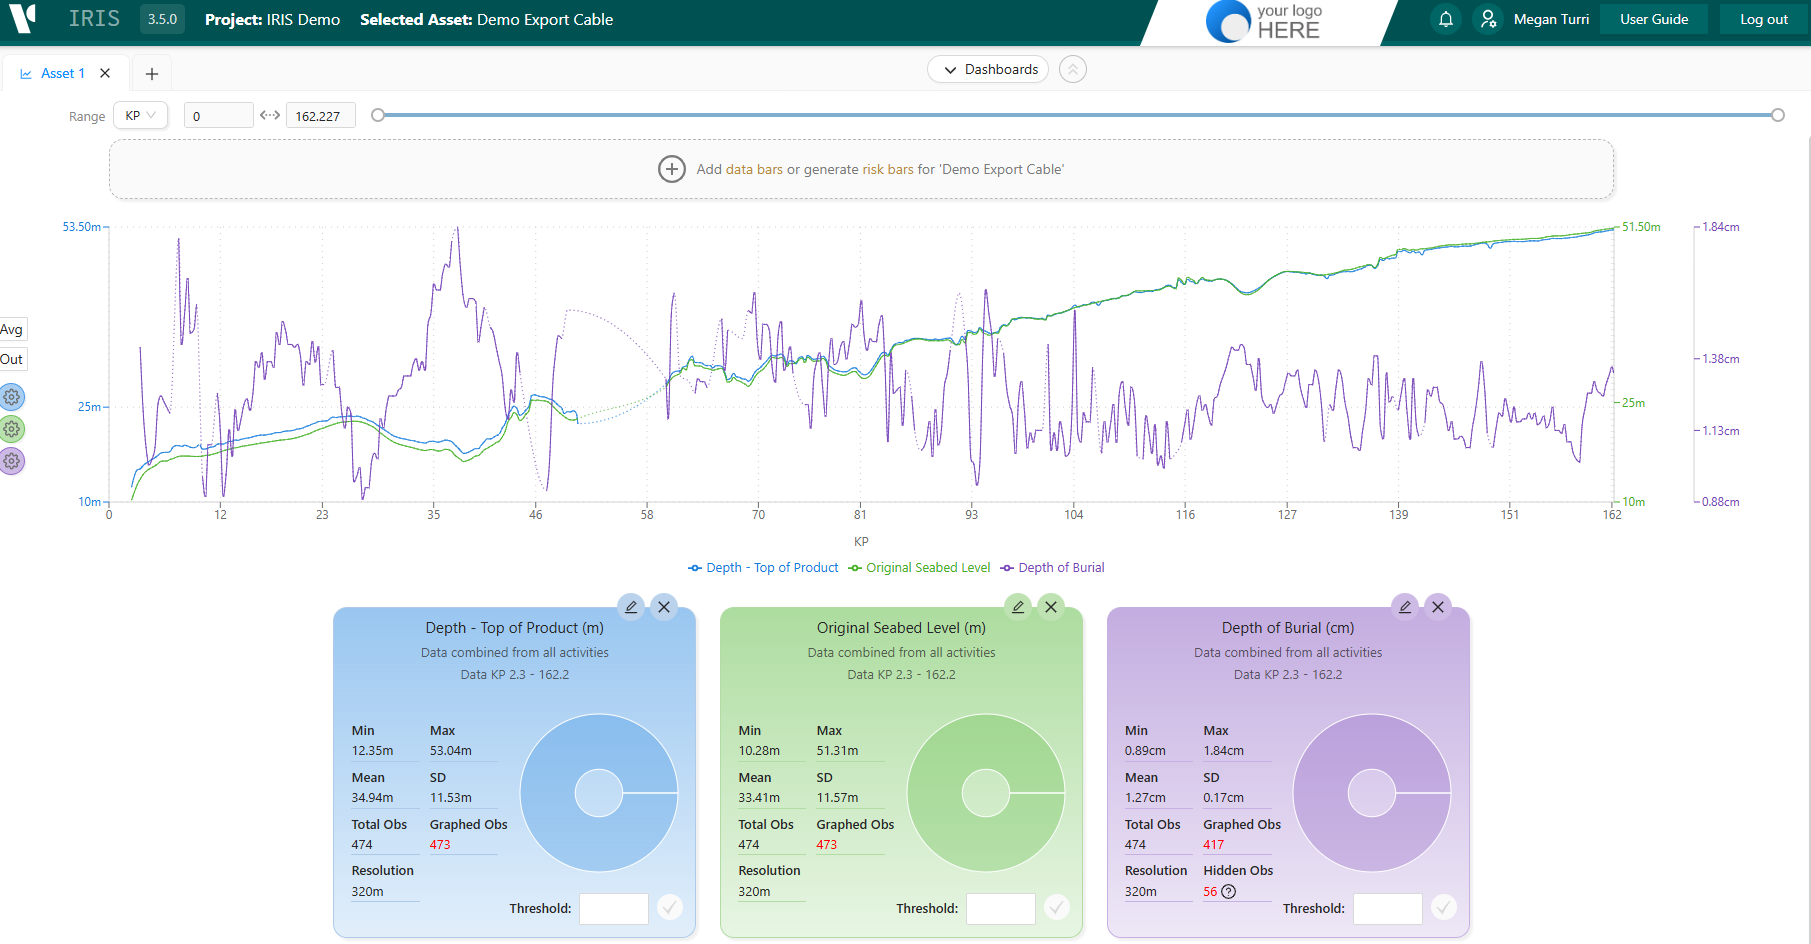Image resolution: width=1811 pixels, height=944 pixels.
Task: Click the Log out button
Action: [1764, 19]
